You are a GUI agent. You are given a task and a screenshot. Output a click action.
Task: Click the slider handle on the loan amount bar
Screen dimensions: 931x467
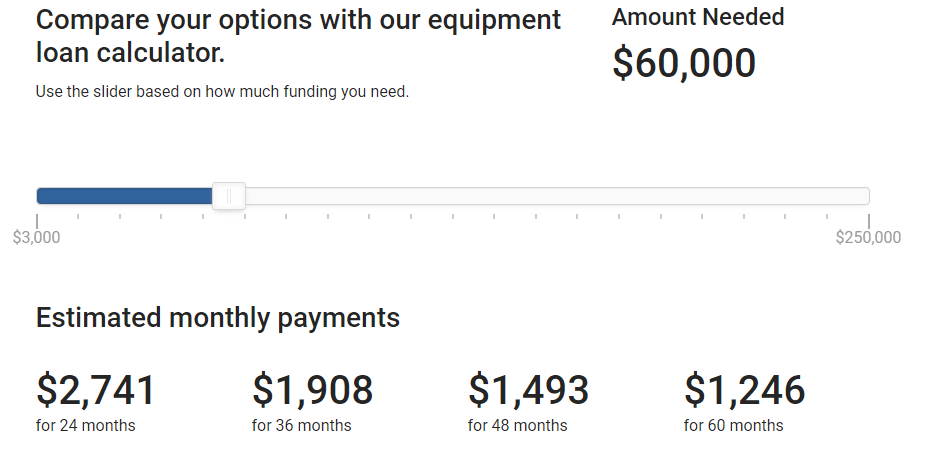pos(229,196)
